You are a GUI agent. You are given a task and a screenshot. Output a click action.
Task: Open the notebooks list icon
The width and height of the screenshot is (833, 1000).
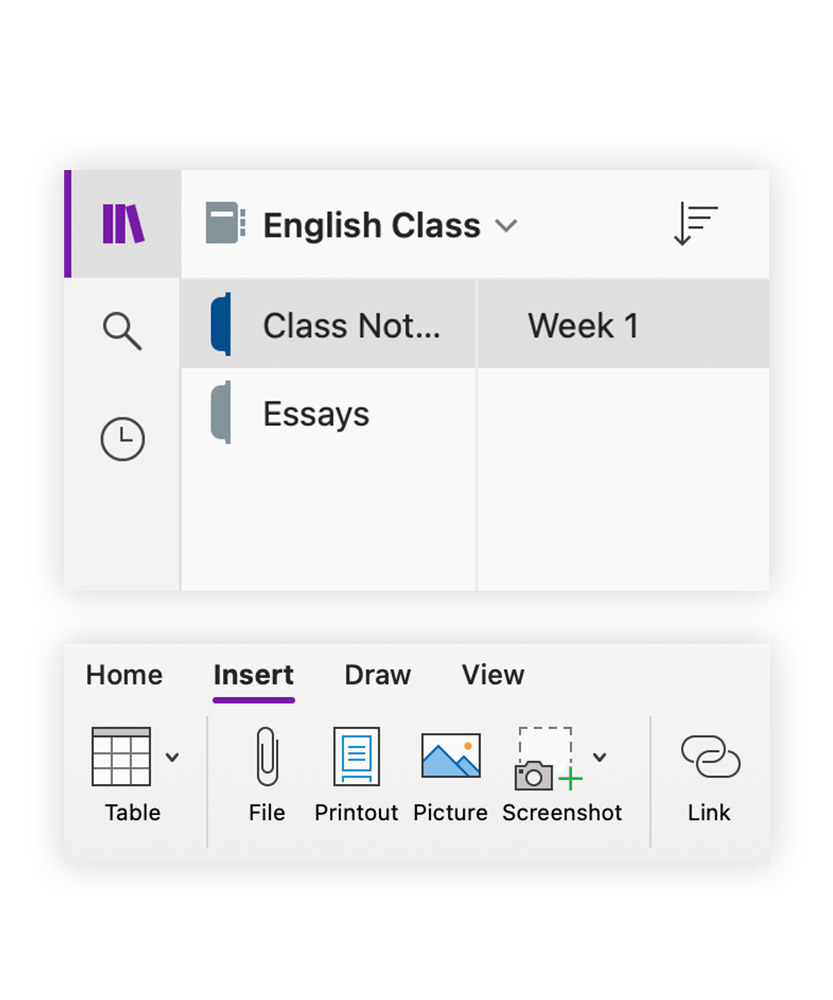pos(123,224)
